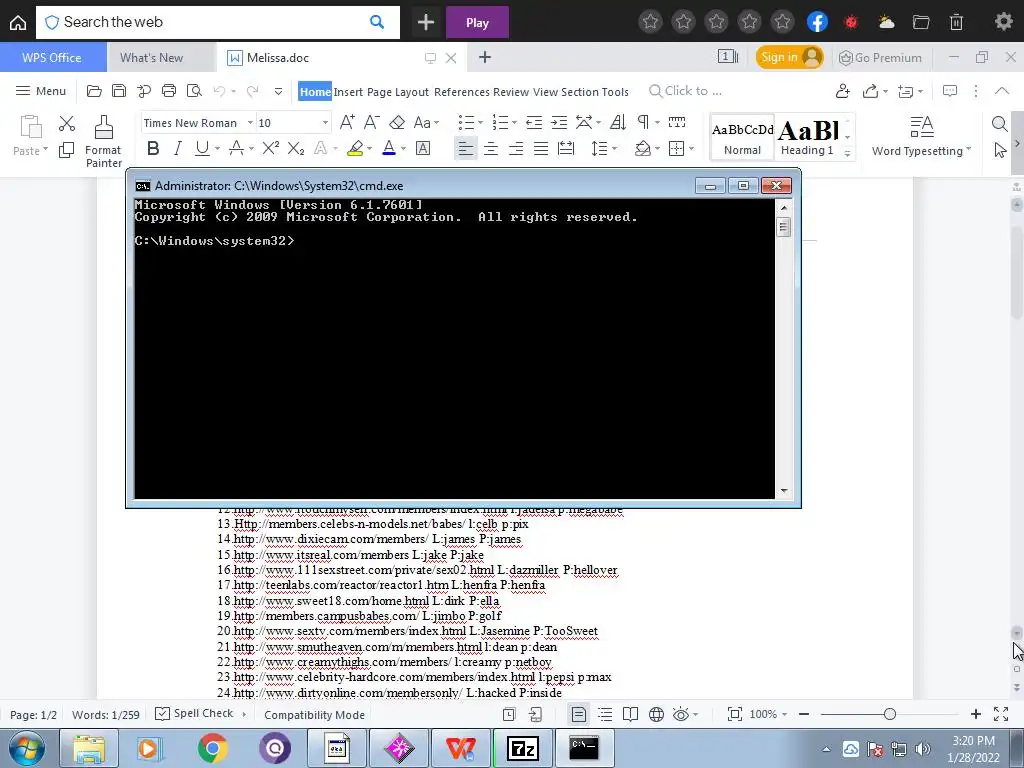This screenshot has height=768, width=1024.
Task: Decrease paragraph indent
Action: click(534, 122)
